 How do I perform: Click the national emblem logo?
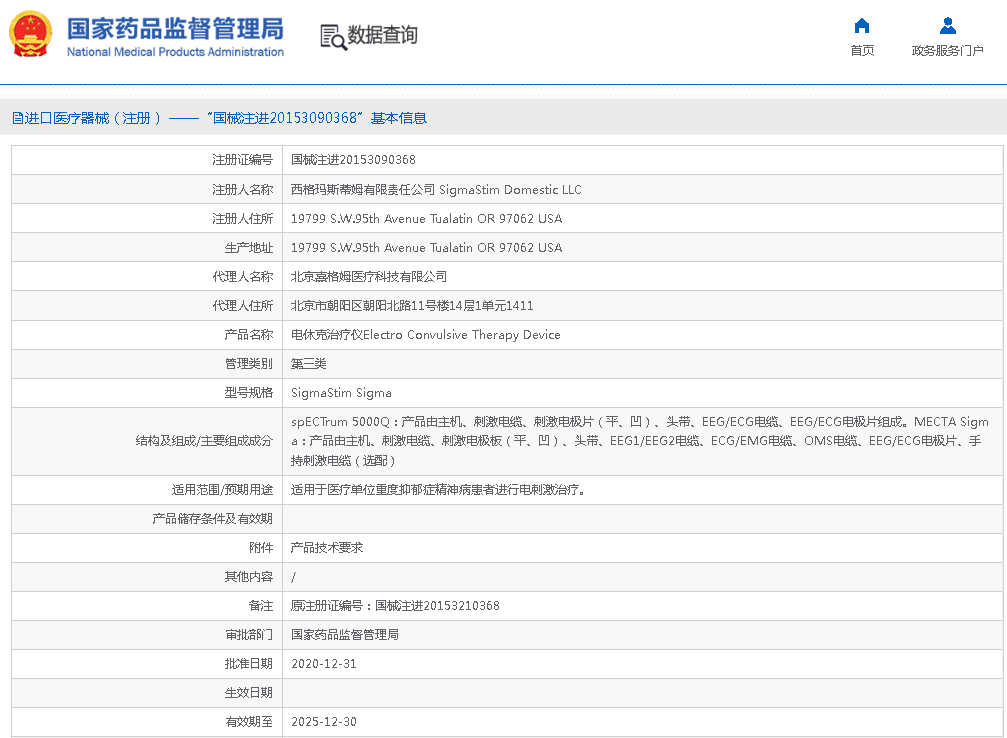pos(29,35)
